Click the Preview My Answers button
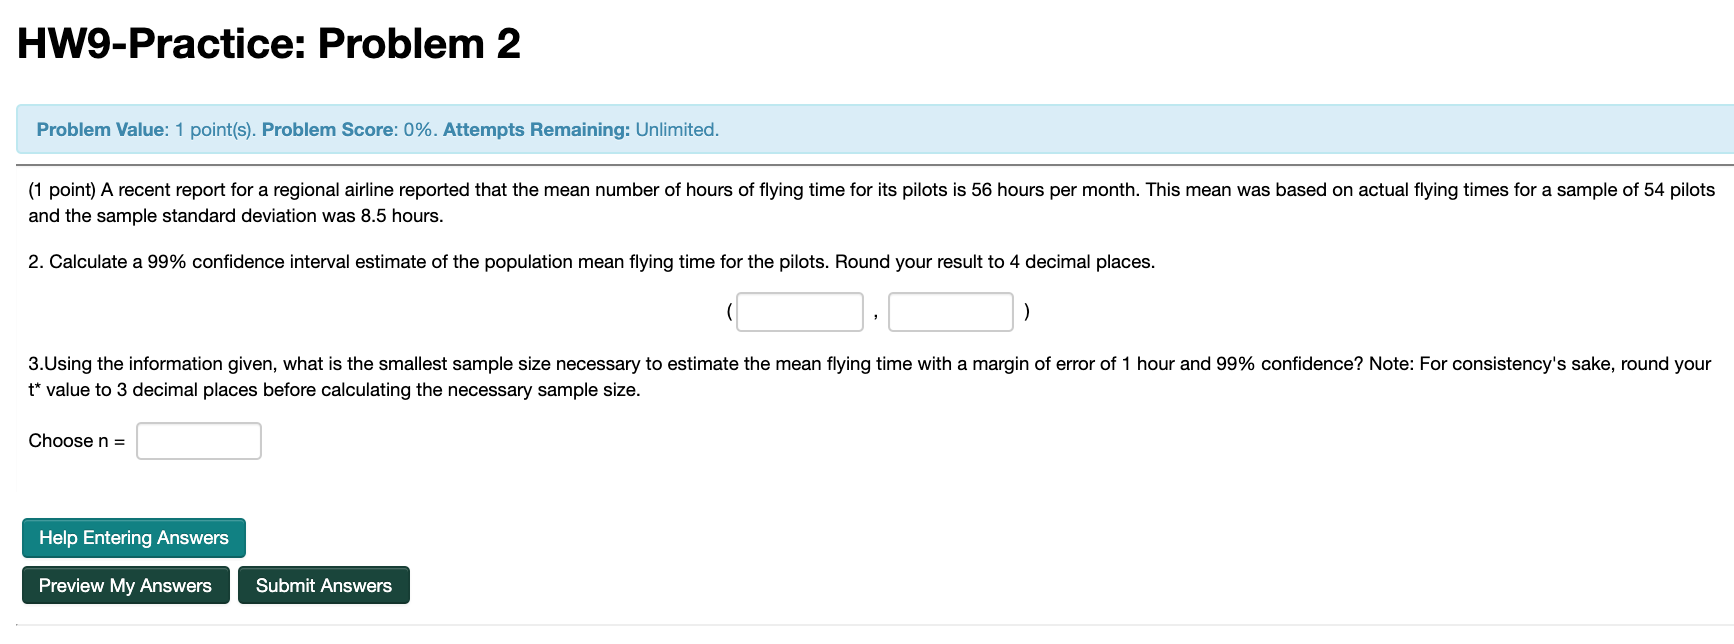Image resolution: width=1734 pixels, height=644 pixels. click(124, 585)
